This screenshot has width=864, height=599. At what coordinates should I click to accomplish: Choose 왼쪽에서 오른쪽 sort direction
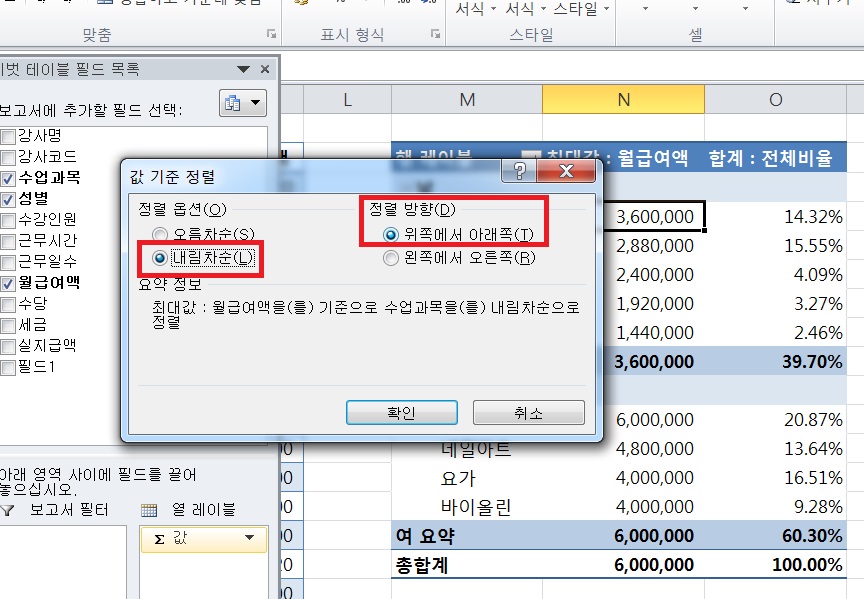[392, 258]
